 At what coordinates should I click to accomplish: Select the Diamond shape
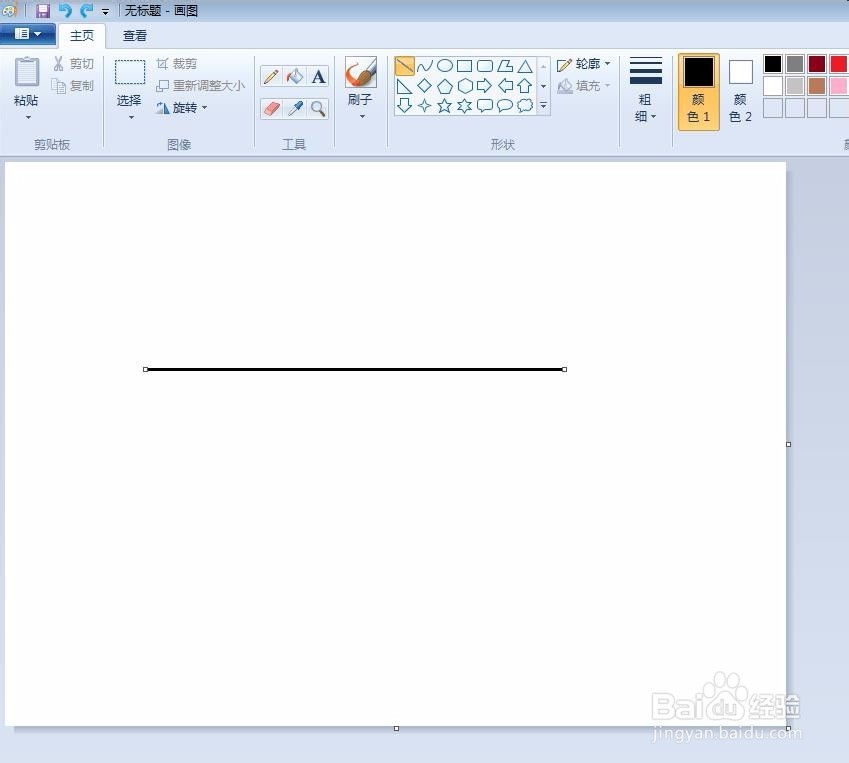click(424, 86)
